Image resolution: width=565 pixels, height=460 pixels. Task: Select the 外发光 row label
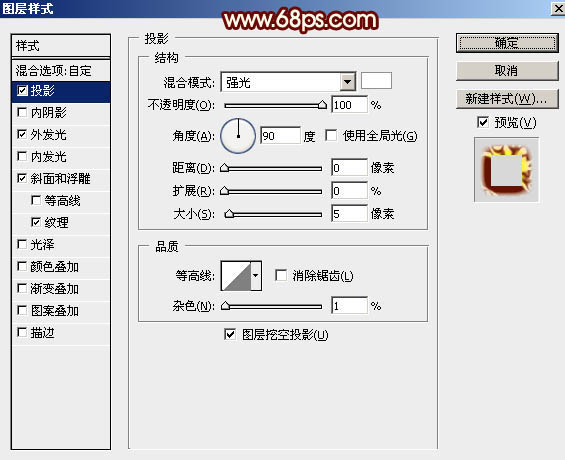[48, 134]
